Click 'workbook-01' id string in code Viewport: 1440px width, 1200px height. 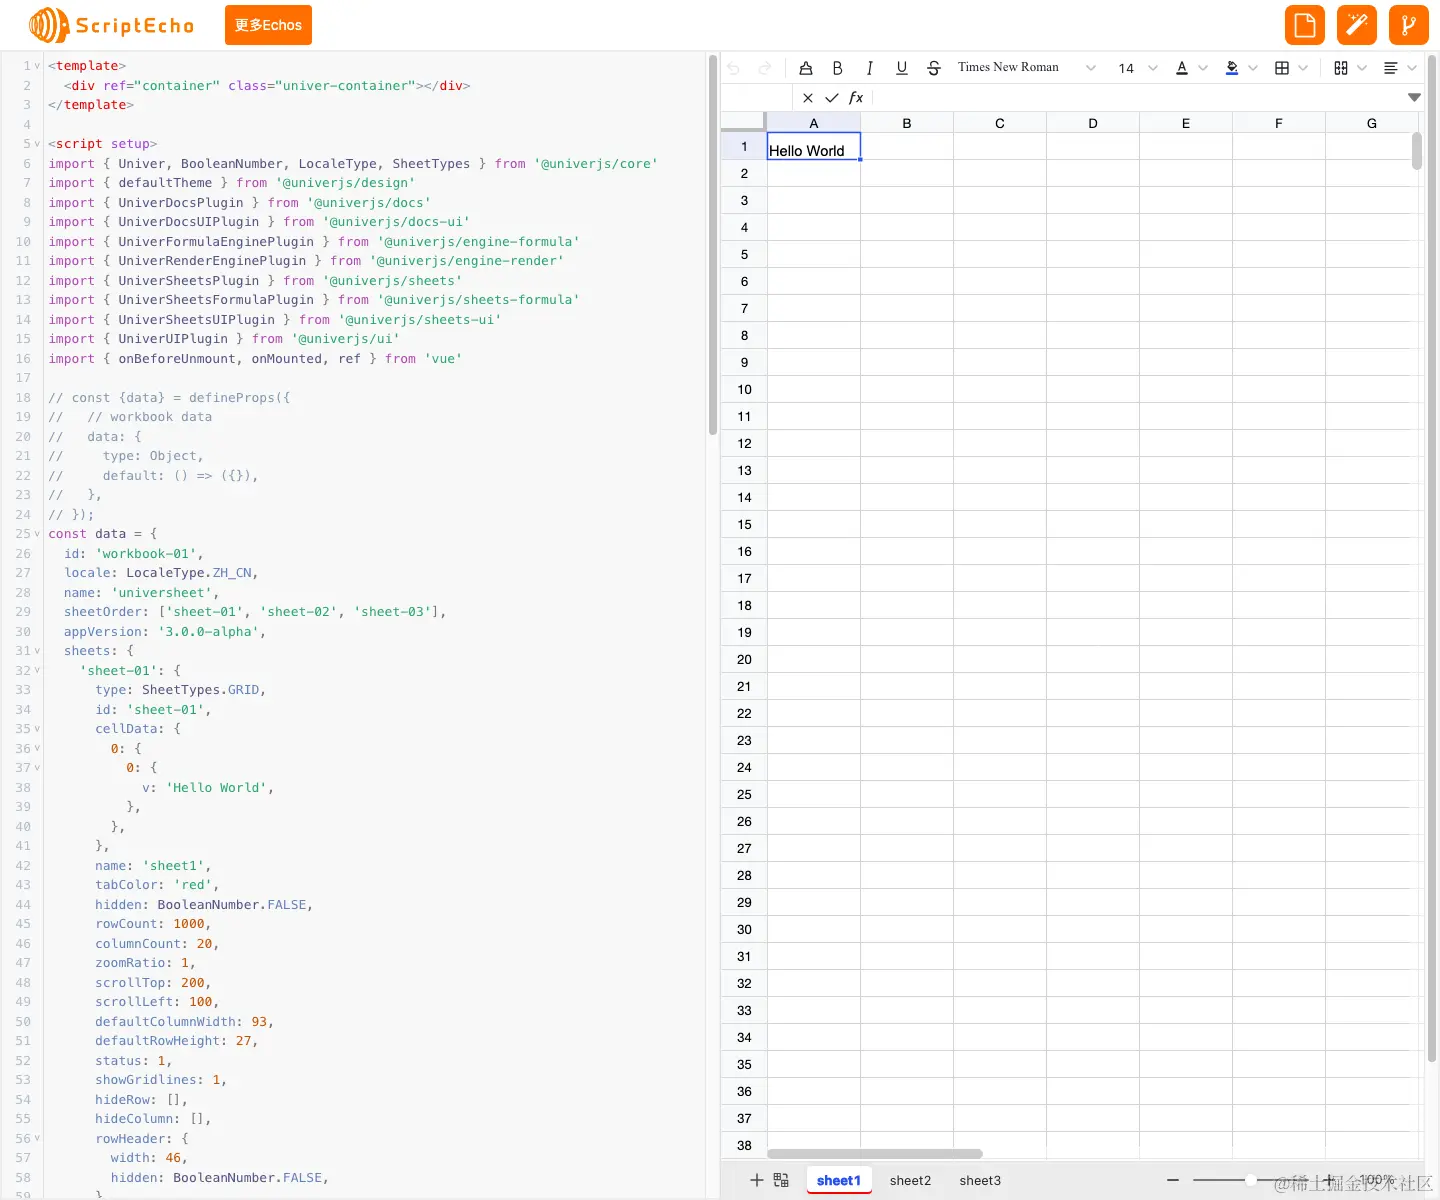[149, 554]
